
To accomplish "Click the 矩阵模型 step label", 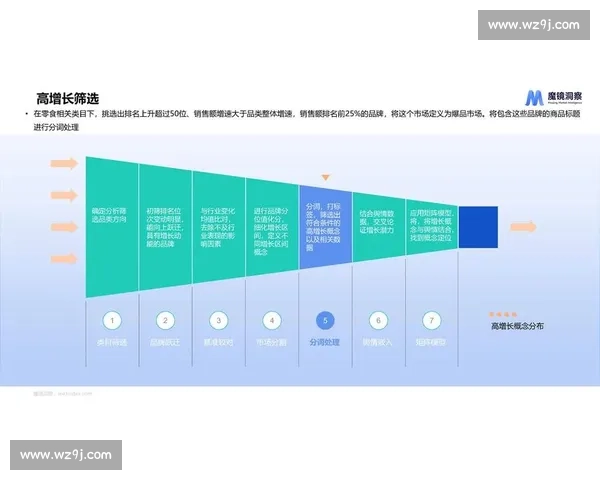I will tap(431, 342).
